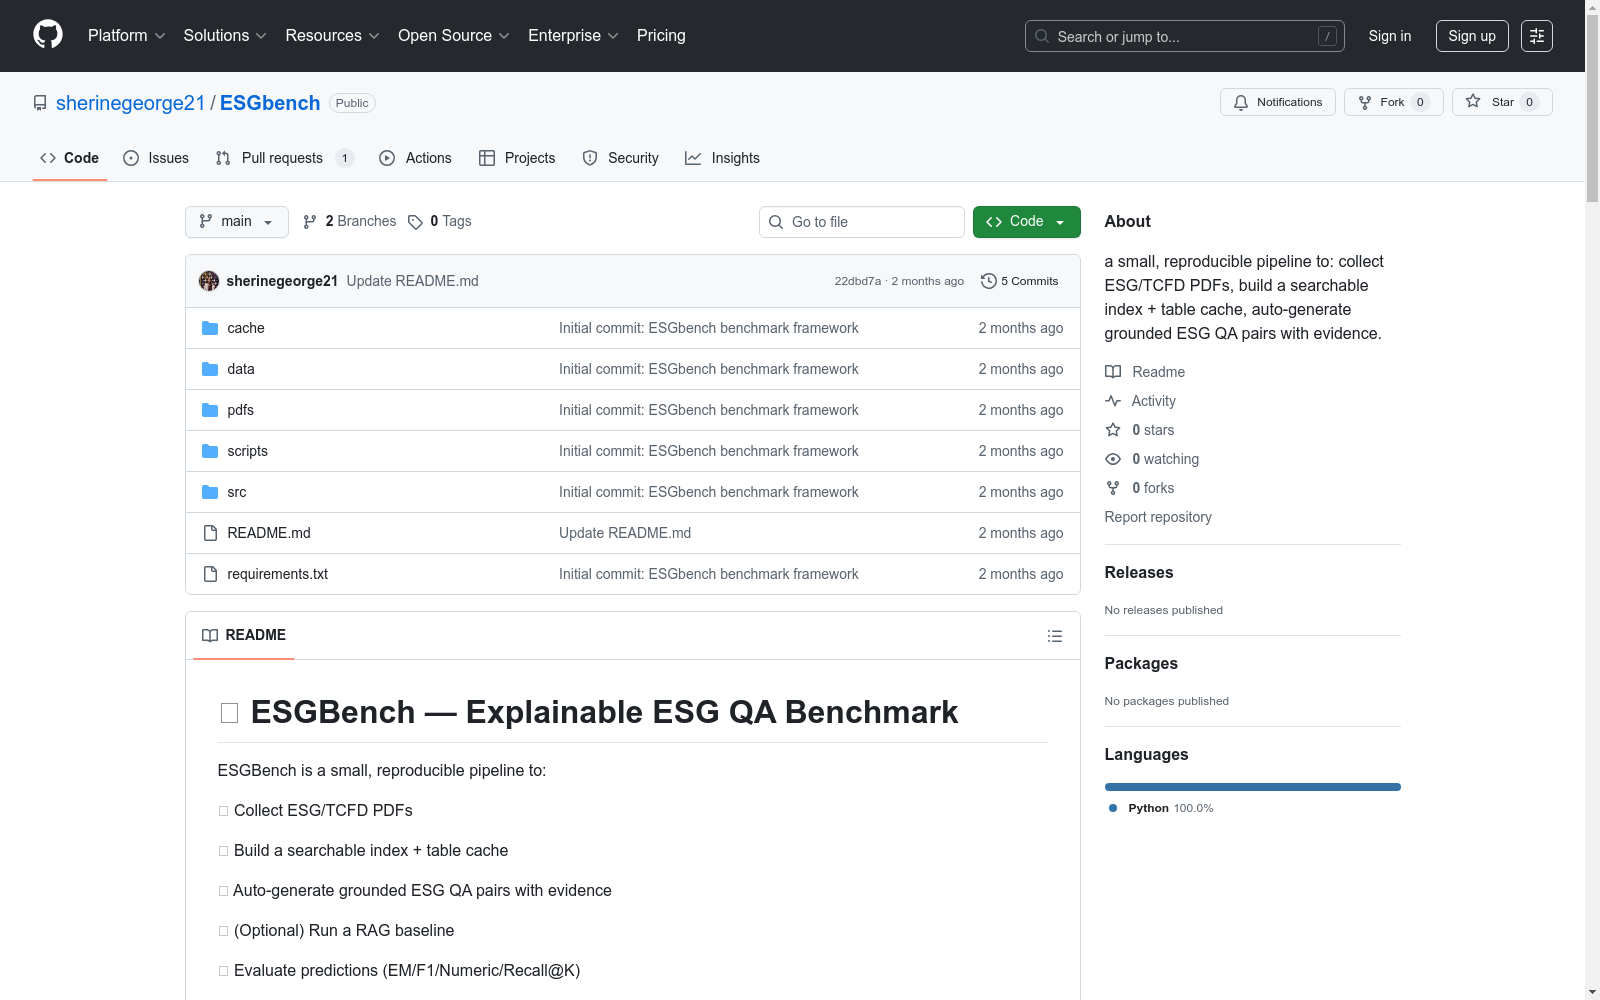Open the scripts folder
Viewport: 1600px width, 1000px height.
[247, 451]
